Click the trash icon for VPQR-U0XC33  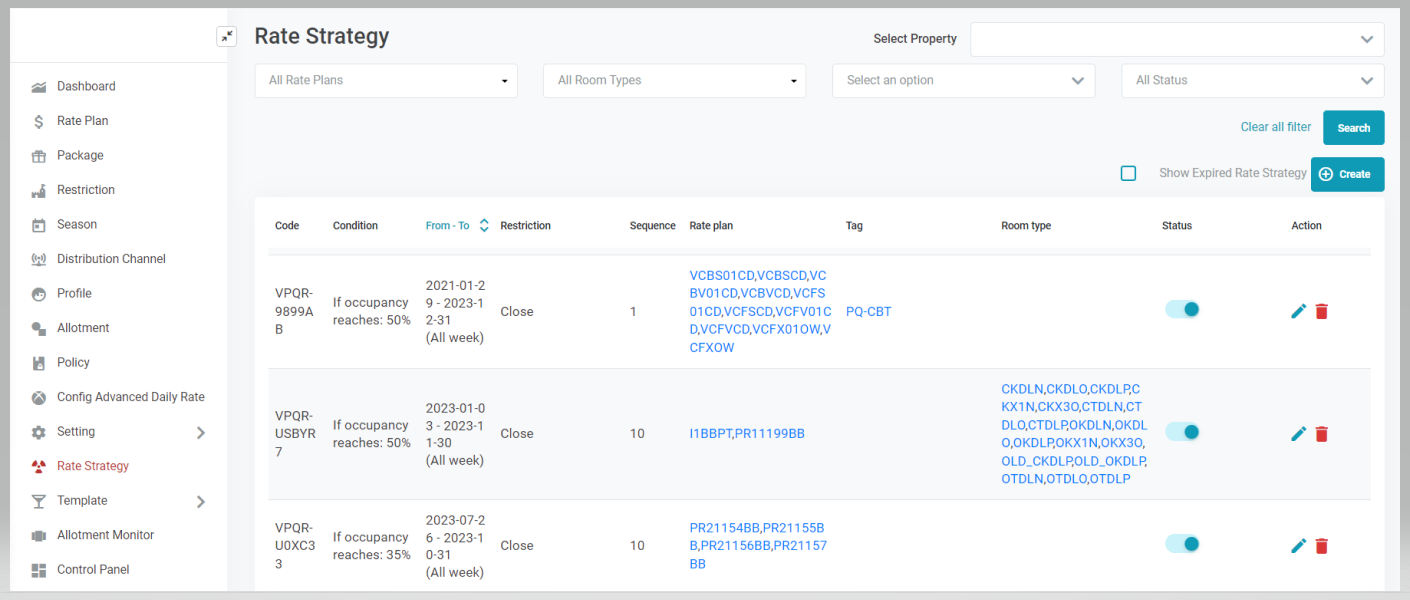click(1321, 545)
